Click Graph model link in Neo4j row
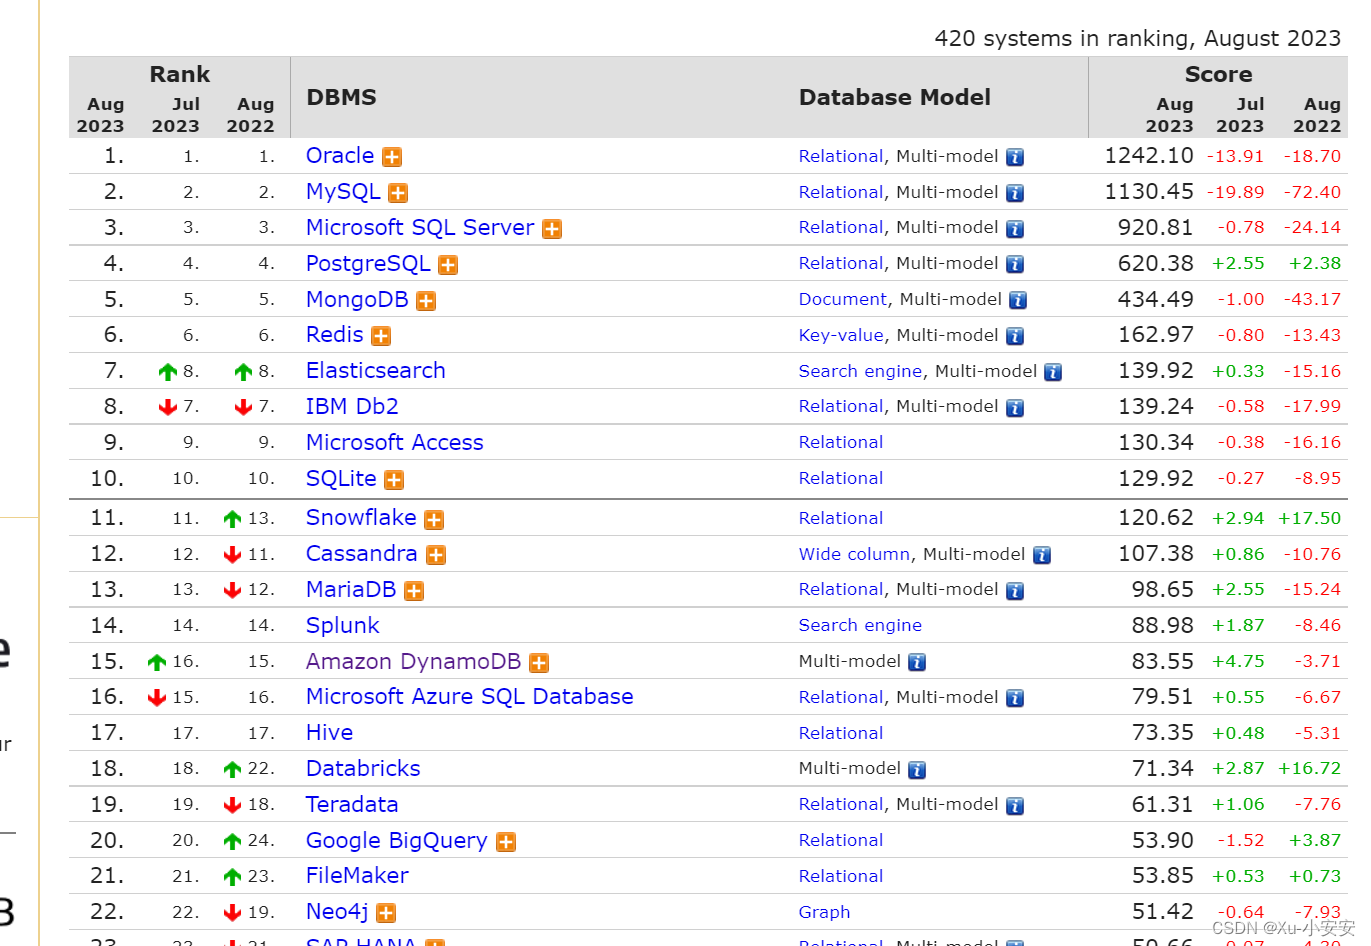The width and height of the screenshot is (1371, 946). tap(825, 913)
